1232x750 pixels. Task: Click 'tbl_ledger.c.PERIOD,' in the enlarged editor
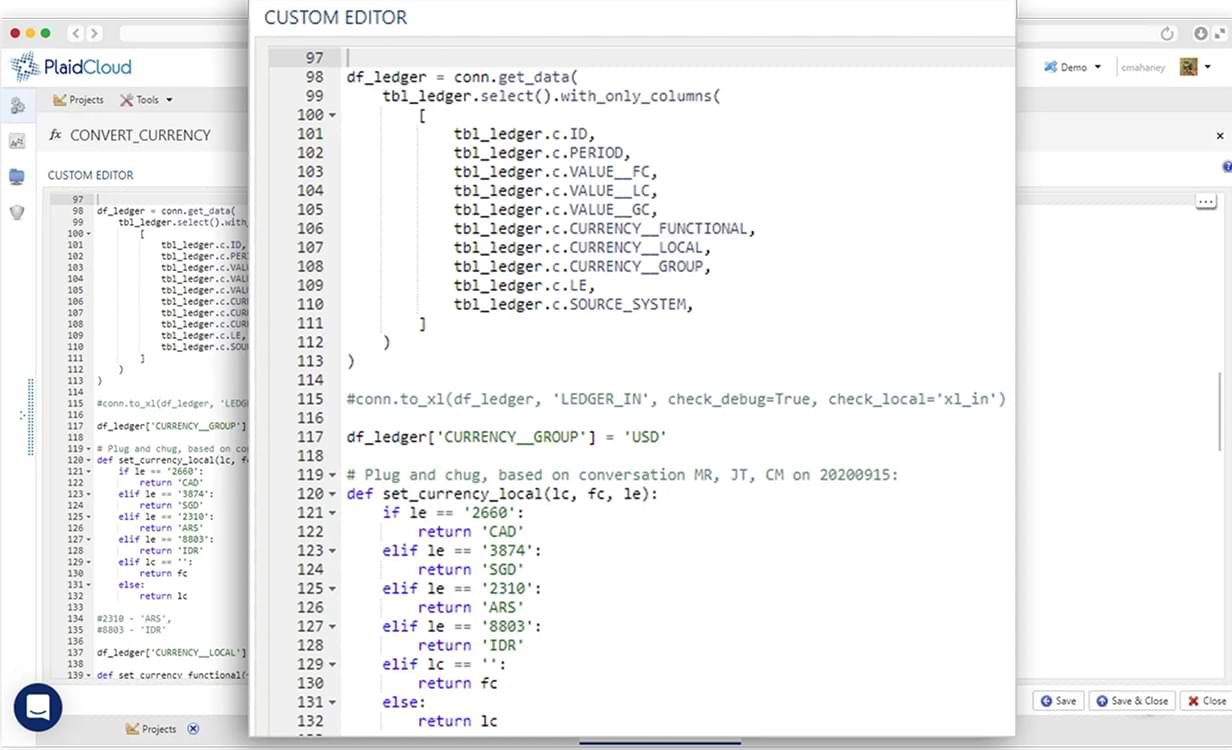click(542, 153)
